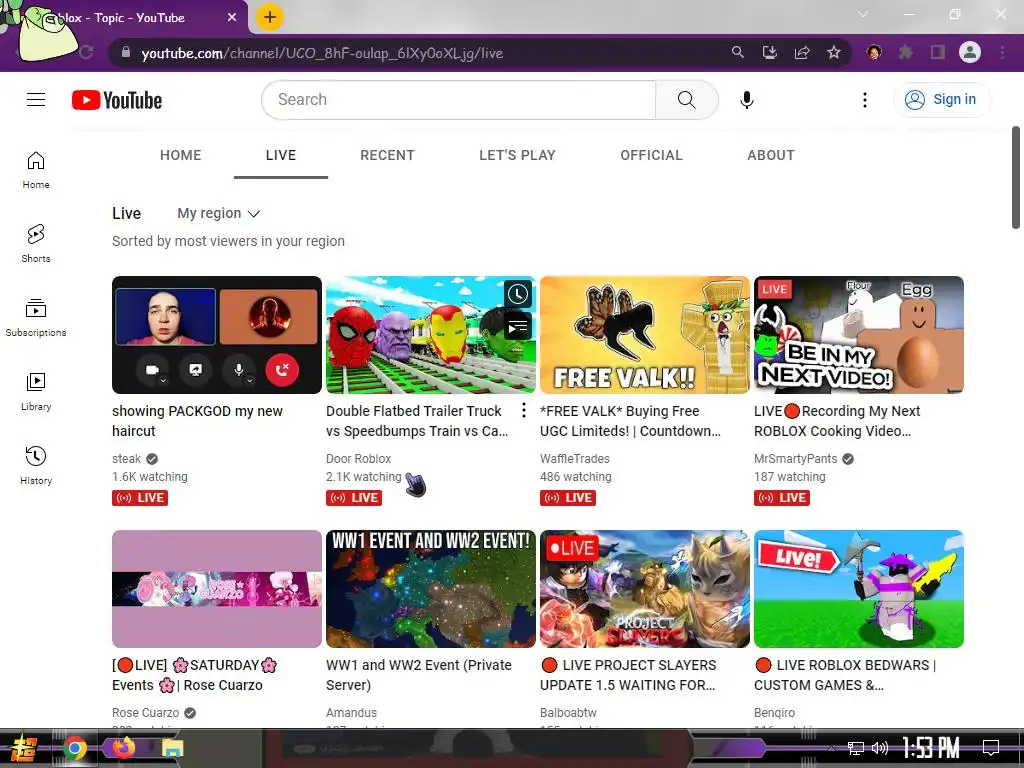
Task: Open Library in the sidebar
Action: coord(36,391)
